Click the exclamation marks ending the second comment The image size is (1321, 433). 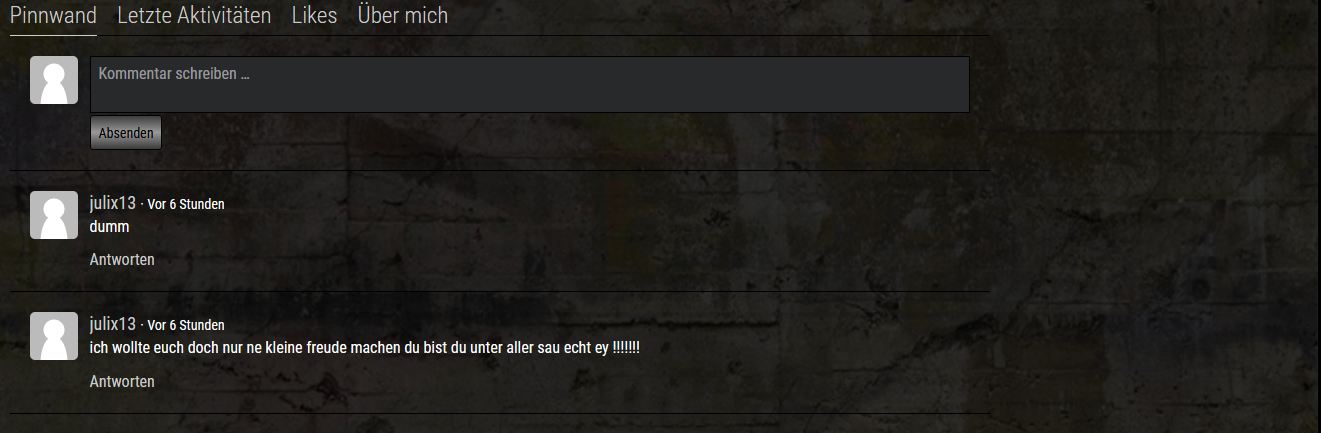626,348
